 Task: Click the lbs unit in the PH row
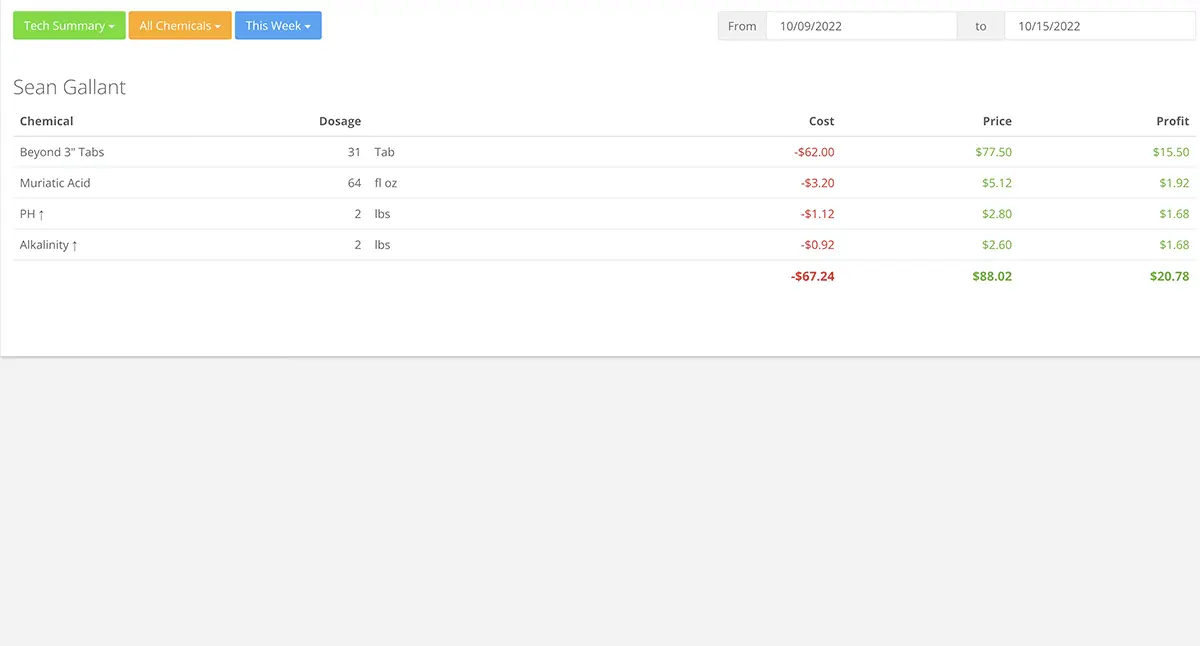382,214
